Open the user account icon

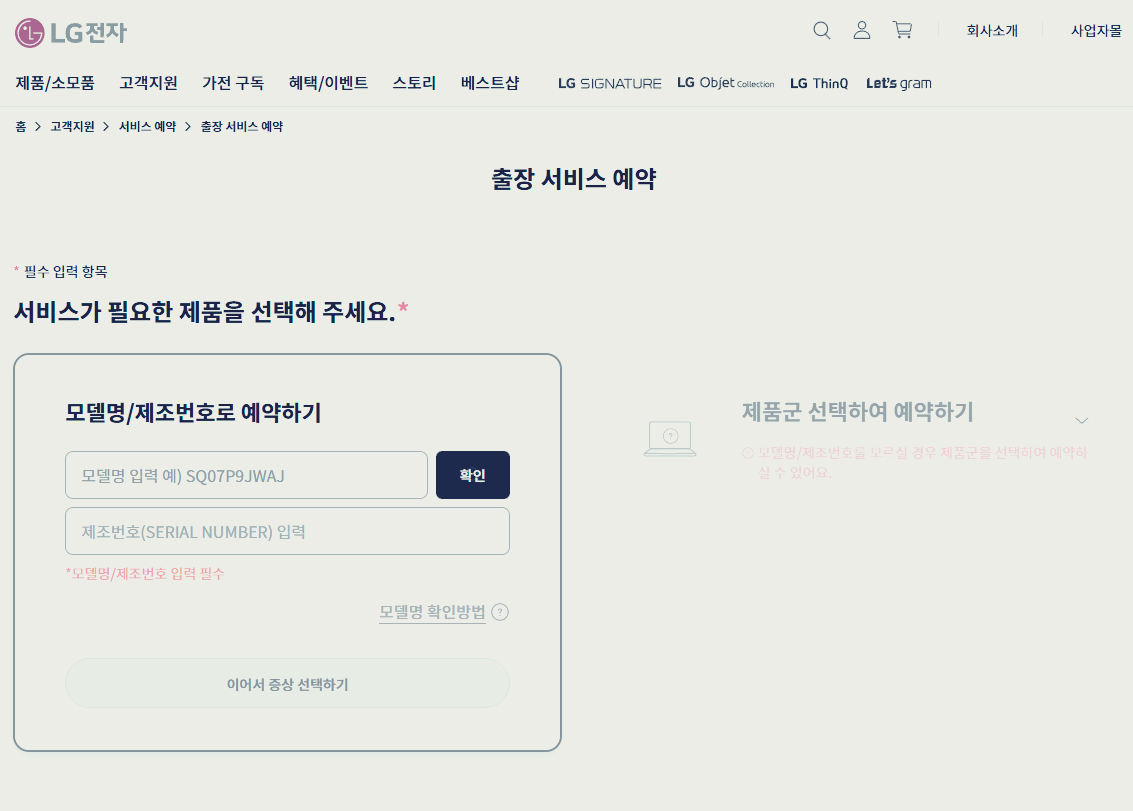pyautogui.click(x=861, y=30)
